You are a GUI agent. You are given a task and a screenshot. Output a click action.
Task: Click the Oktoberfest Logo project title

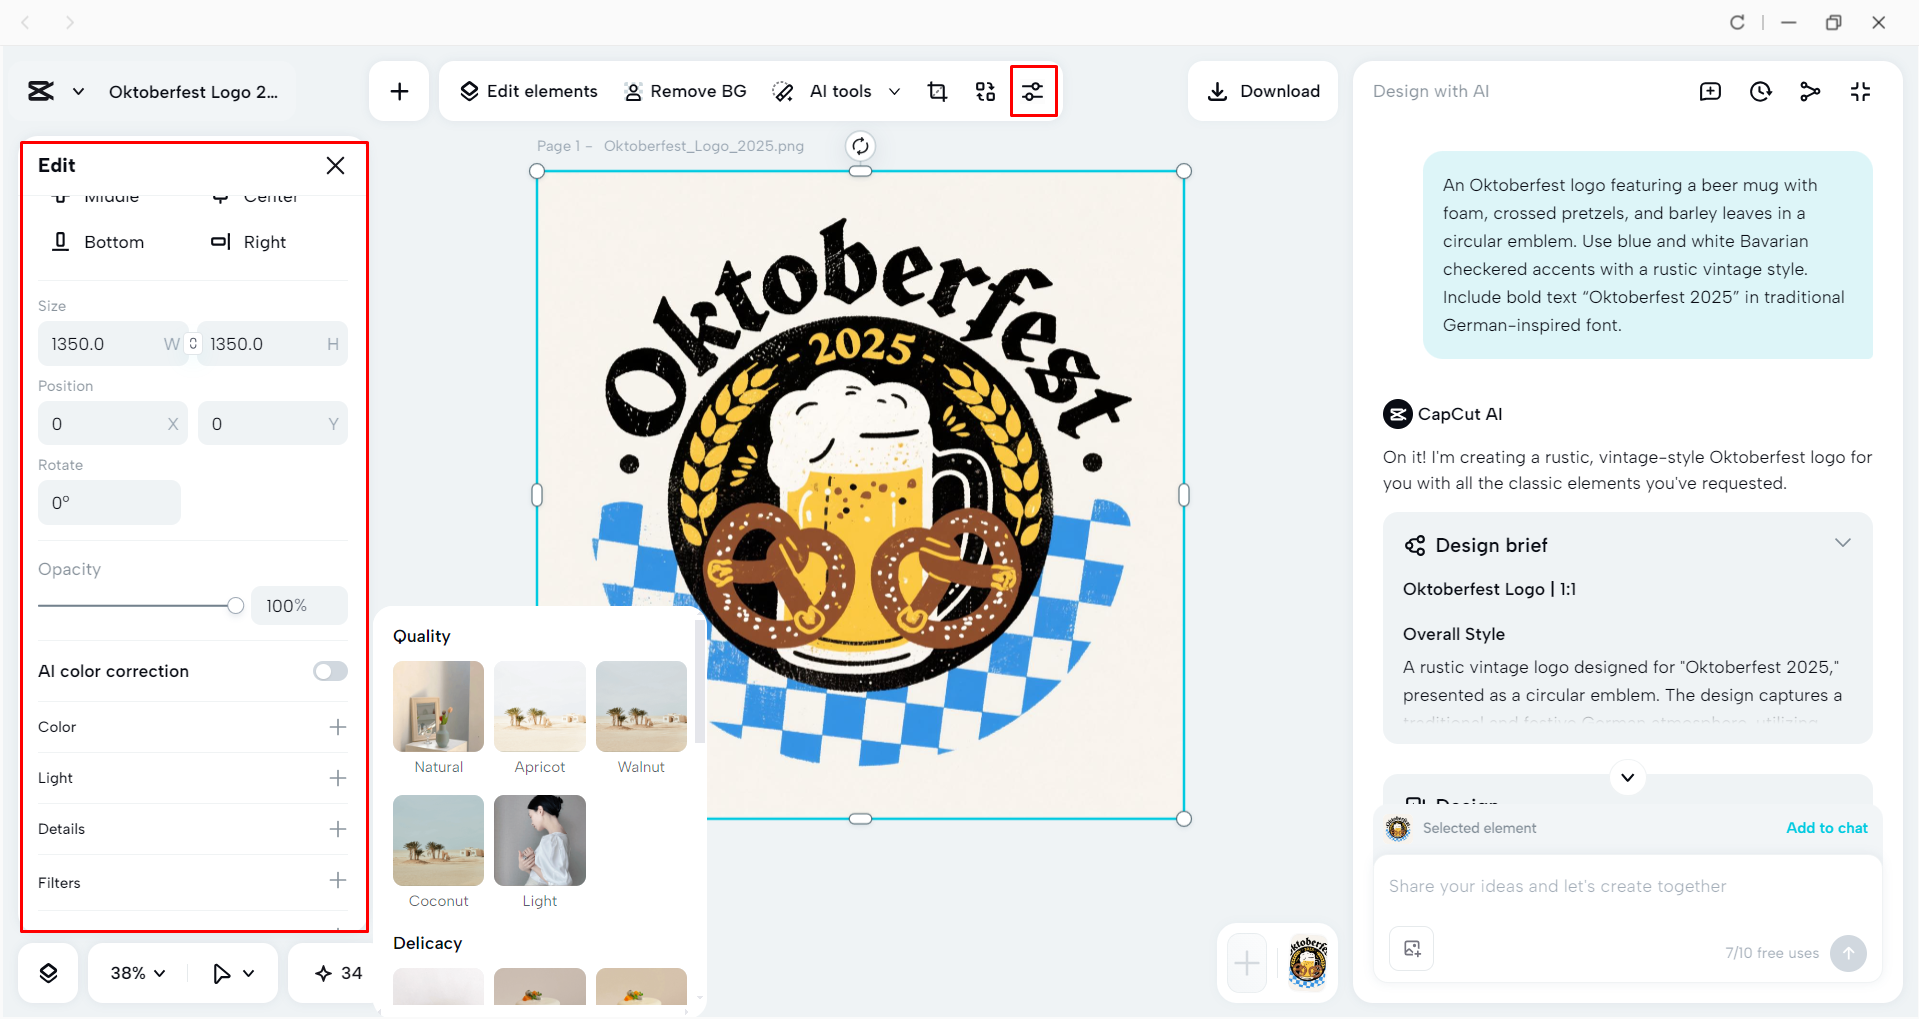193,92
